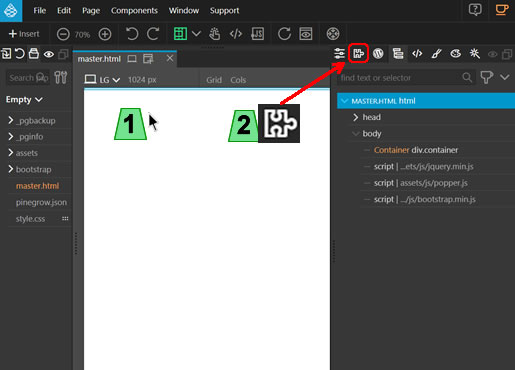The width and height of the screenshot is (515, 370).
Task: Select pinegrow.json file
Action: 41,202
